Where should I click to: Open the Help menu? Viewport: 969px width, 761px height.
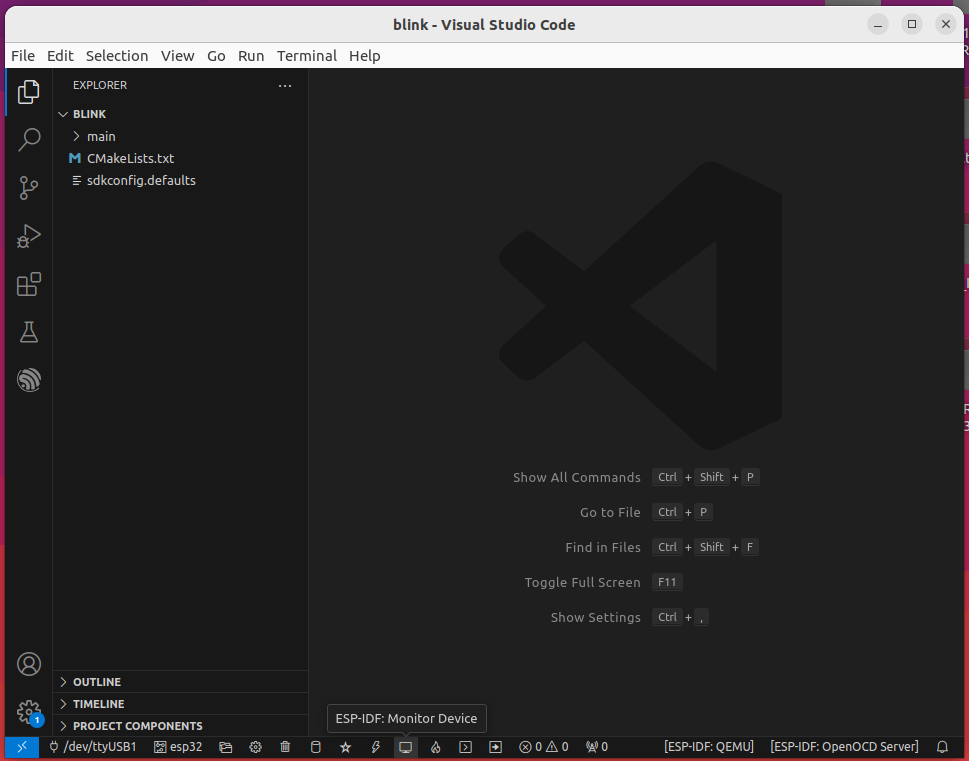(365, 56)
